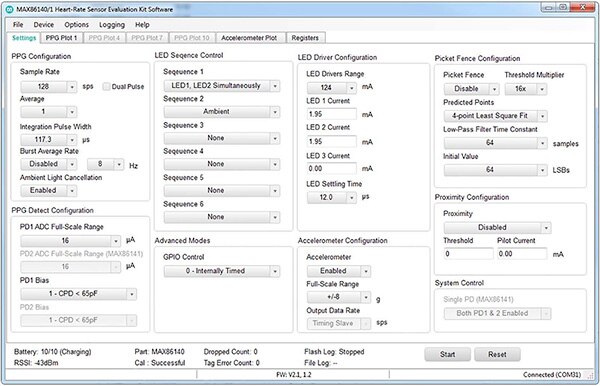Open the Burst Average Rate Disabled dropdown
This screenshot has width=600, height=386.
tap(49, 164)
